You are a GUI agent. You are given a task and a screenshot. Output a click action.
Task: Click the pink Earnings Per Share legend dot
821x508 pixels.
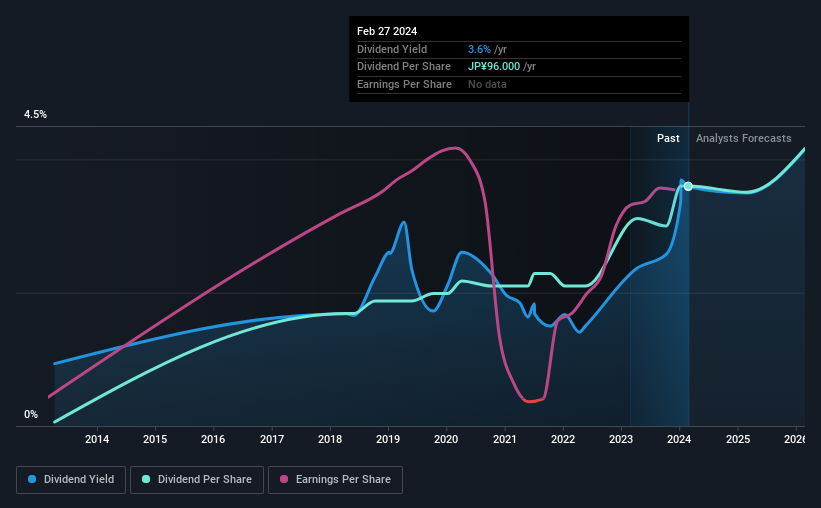[x=284, y=479]
